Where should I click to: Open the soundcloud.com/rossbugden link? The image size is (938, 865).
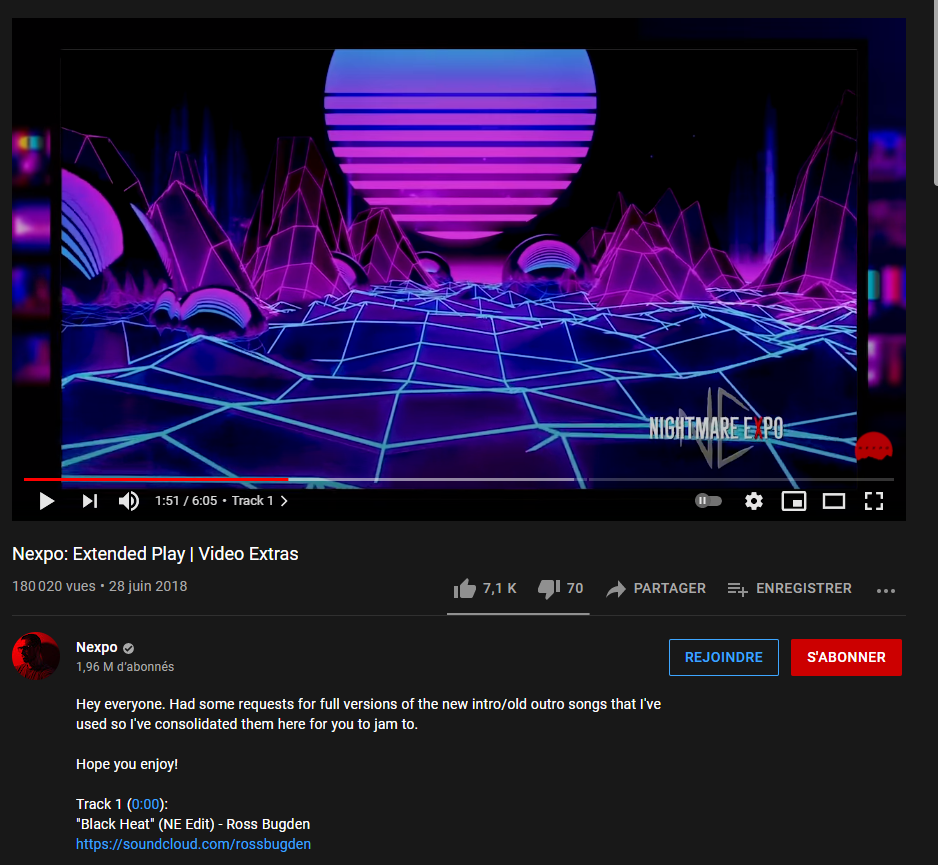click(x=193, y=844)
